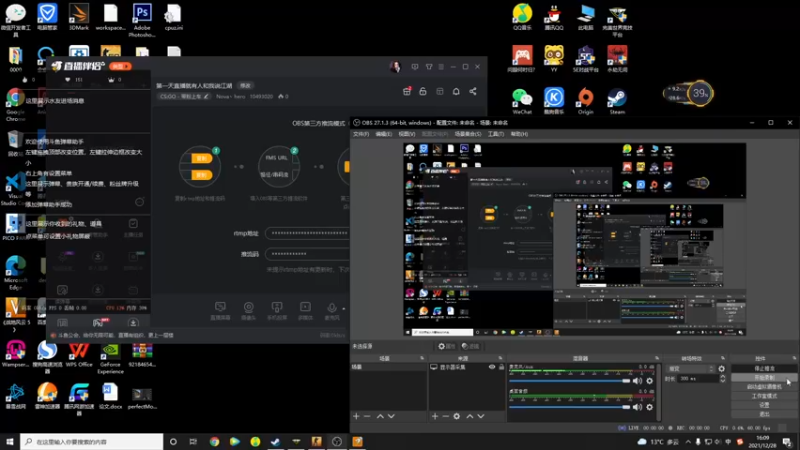
Task: Add the 多媒体 media source in 直播伴侣
Action: click(305, 310)
